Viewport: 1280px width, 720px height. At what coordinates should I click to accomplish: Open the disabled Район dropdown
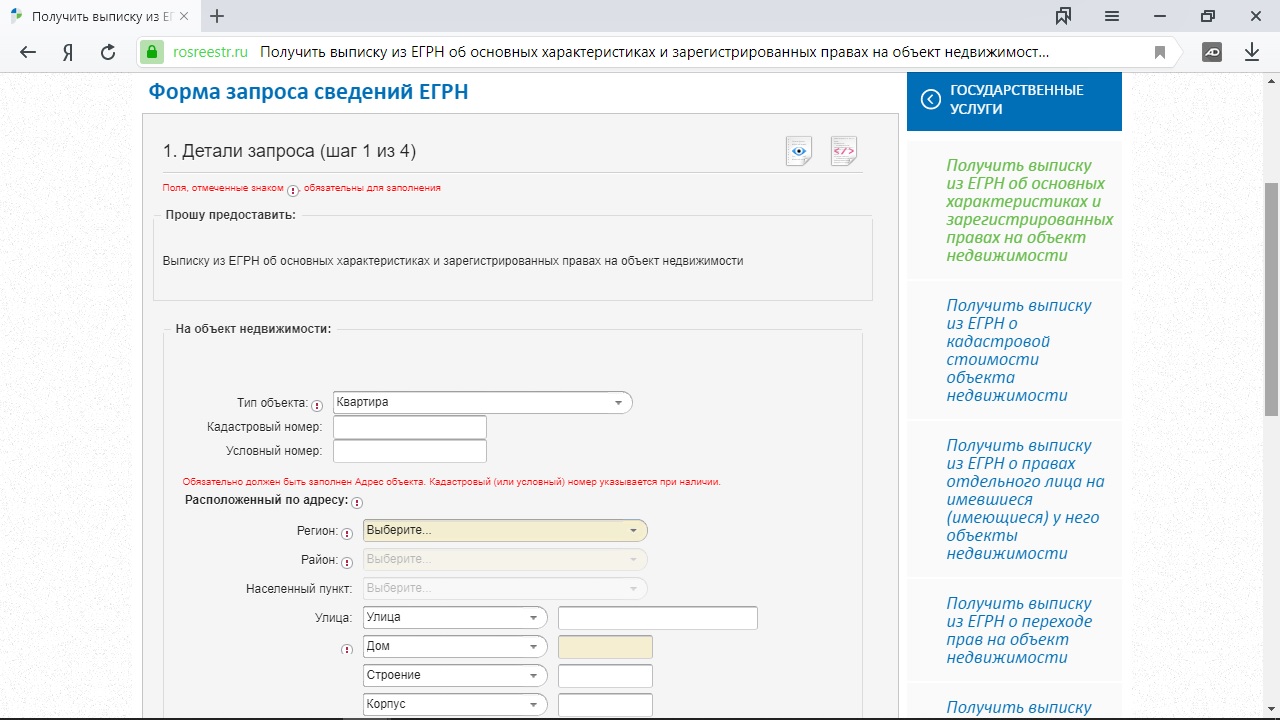tap(505, 559)
